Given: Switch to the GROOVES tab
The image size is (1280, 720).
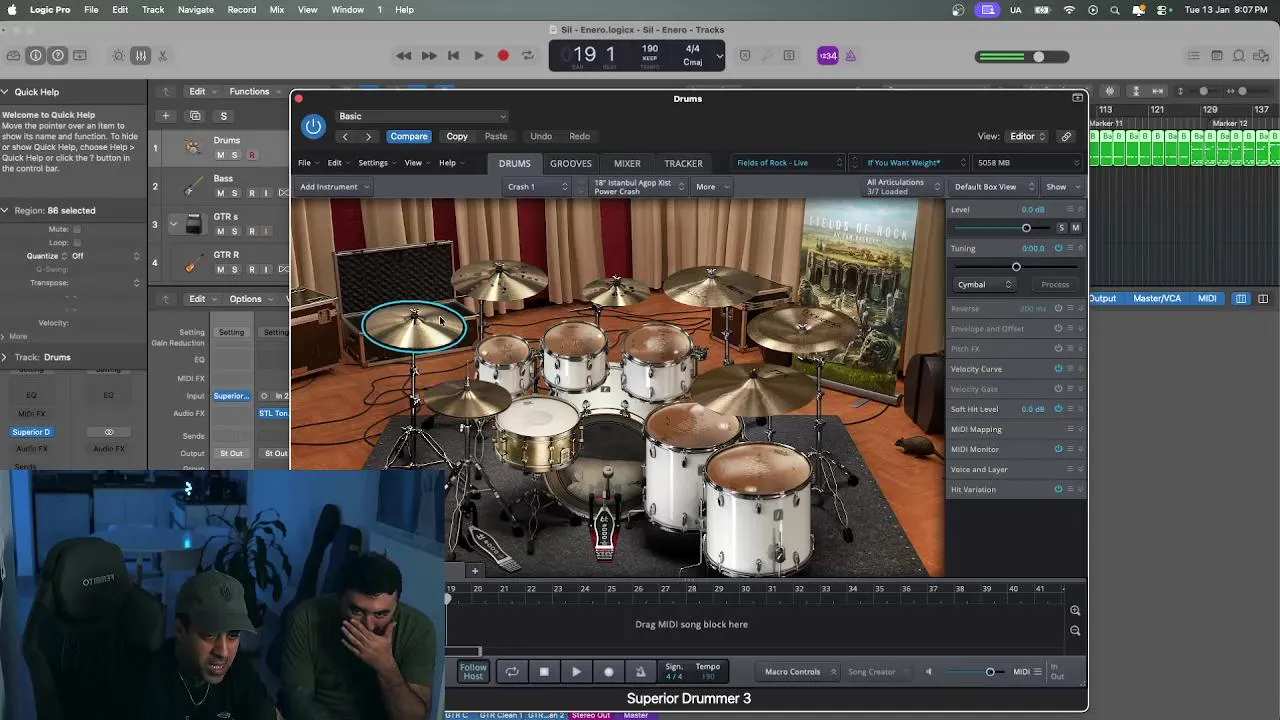Looking at the screenshot, I should click(x=571, y=163).
